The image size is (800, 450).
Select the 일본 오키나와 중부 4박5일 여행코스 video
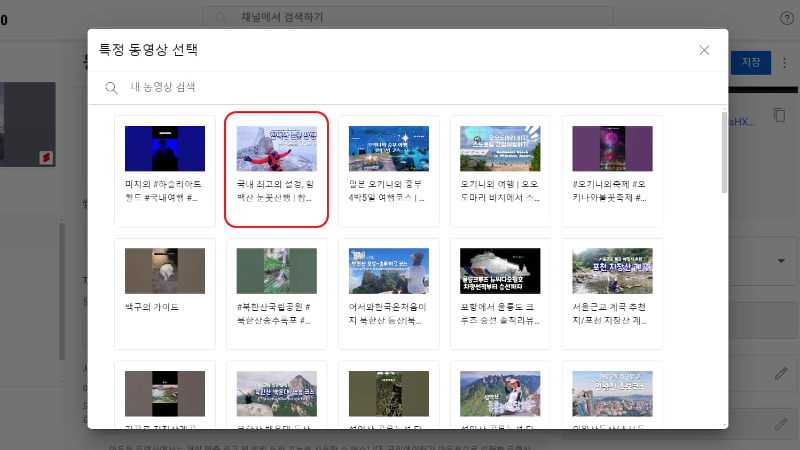(388, 171)
